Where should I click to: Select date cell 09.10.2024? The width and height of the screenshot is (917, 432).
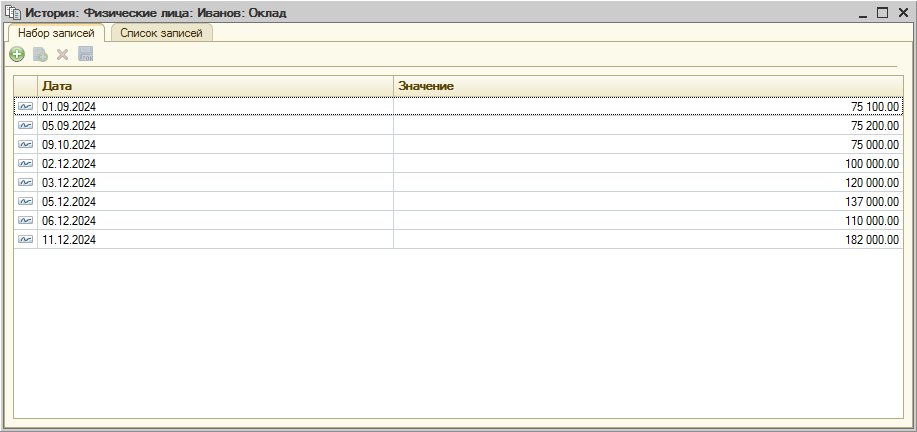point(215,144)
